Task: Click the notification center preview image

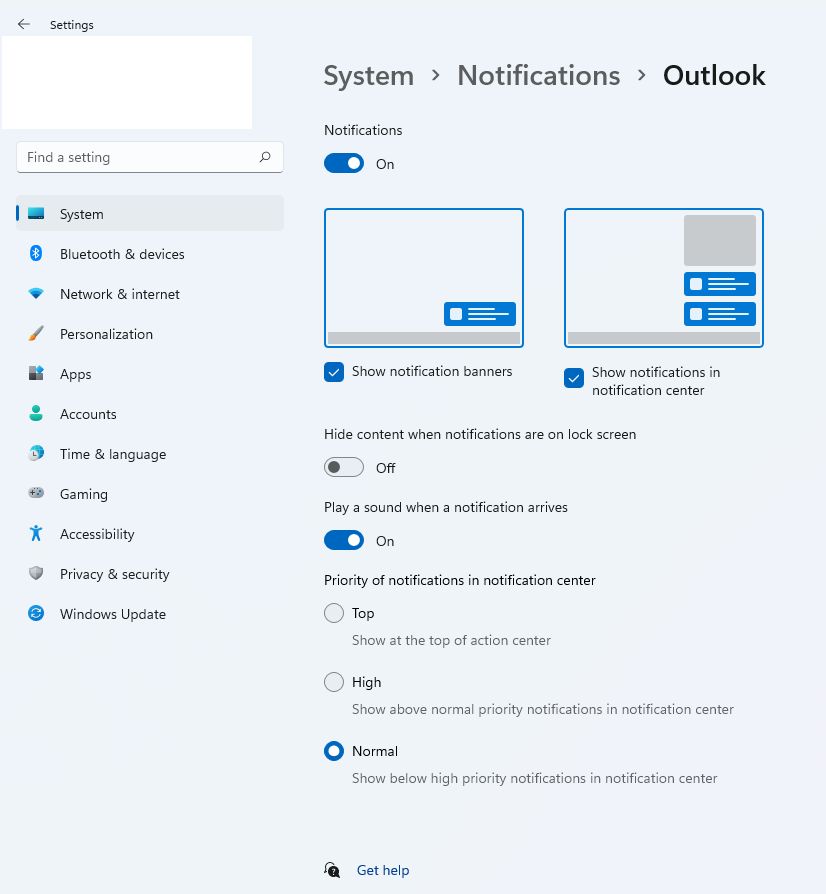Action: 664,278
